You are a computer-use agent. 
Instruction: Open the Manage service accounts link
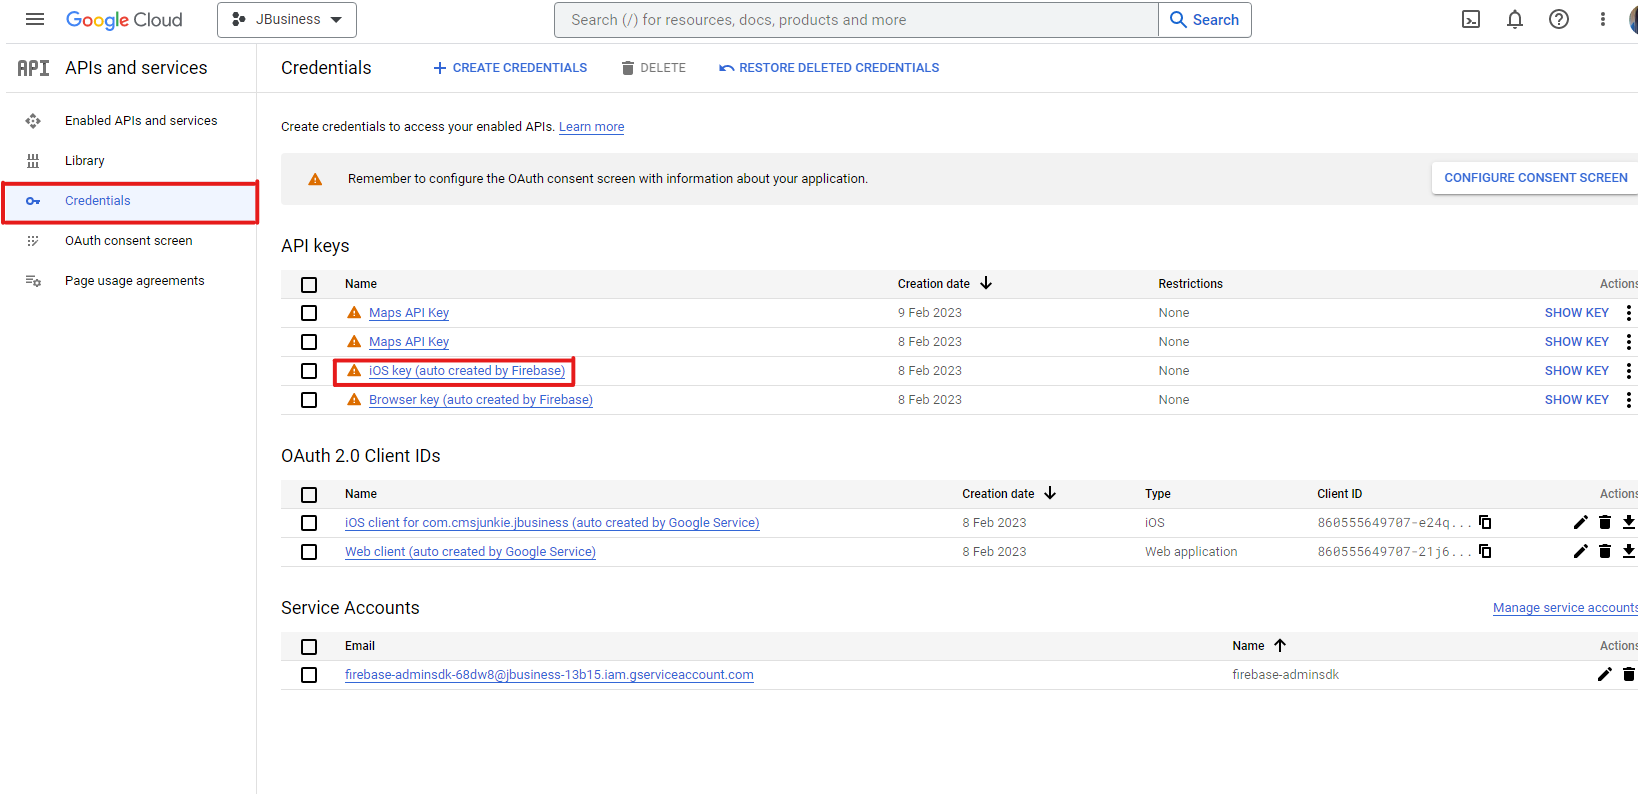(1564, 608)
